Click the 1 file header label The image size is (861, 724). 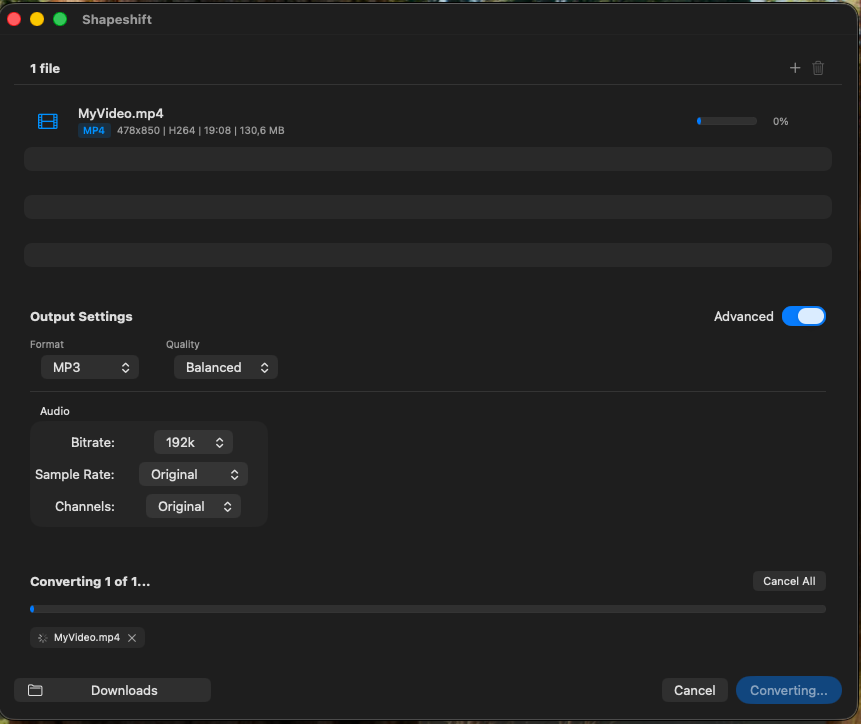pos(45,69)
